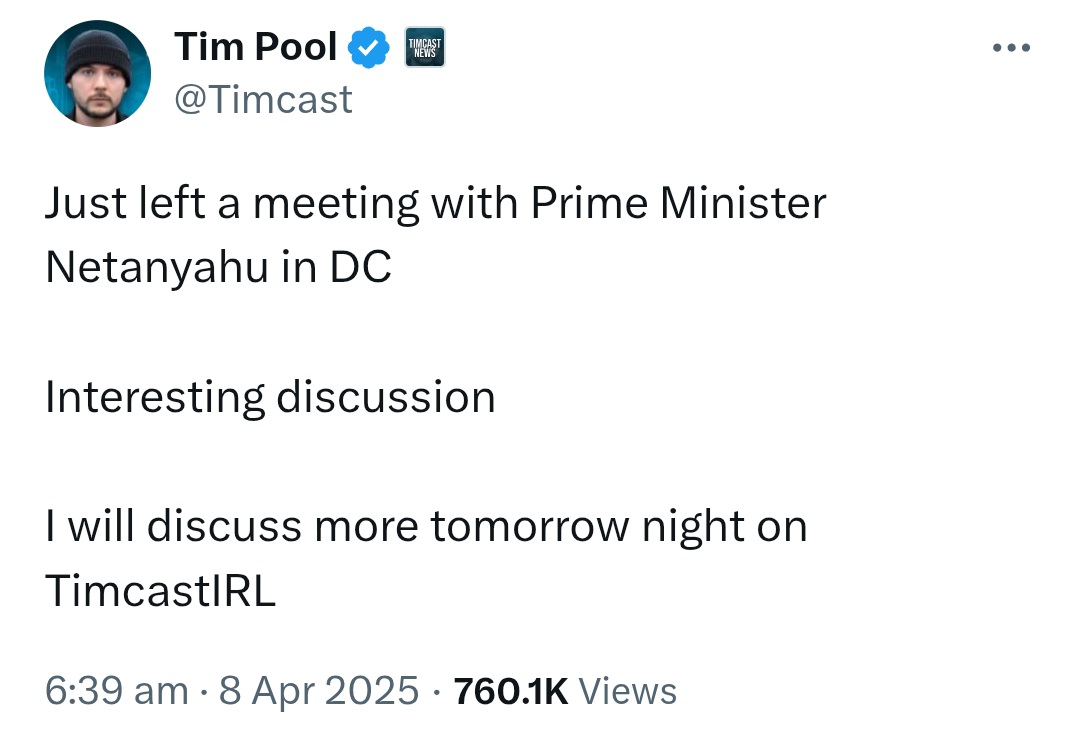Open the Timcast News affiliation badge
Image resolution: width=1080 pixels, height=747 pixels.
click(x=424, y=48)
